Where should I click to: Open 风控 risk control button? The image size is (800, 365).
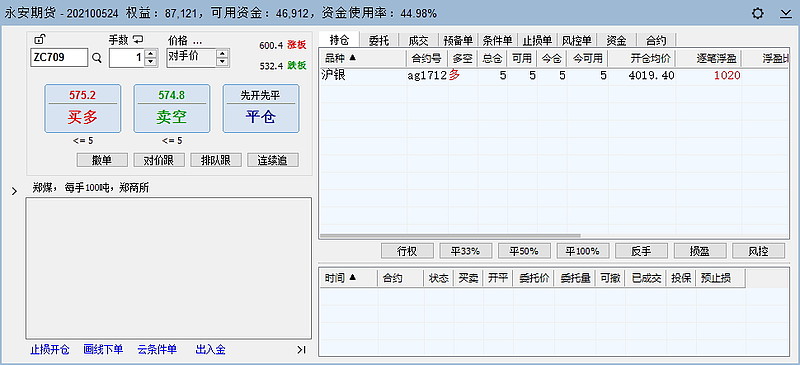[759, 251]
